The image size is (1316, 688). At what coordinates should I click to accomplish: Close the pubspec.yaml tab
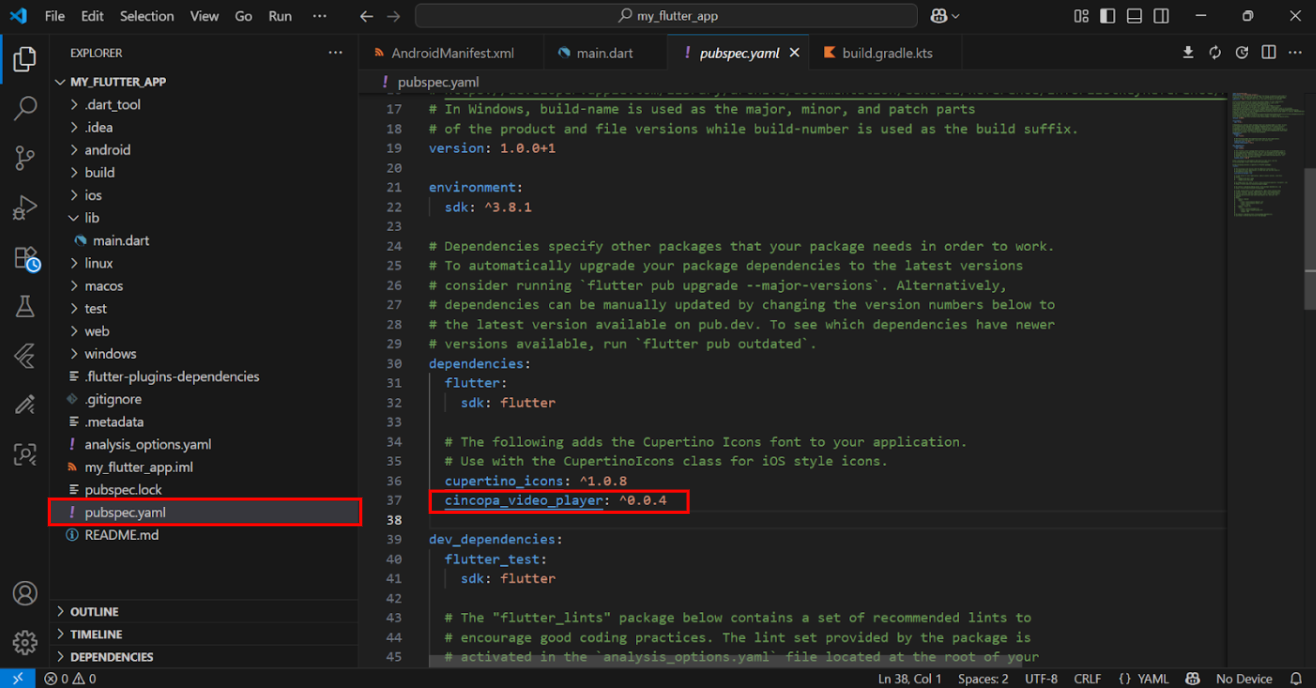tap(796, 53)
